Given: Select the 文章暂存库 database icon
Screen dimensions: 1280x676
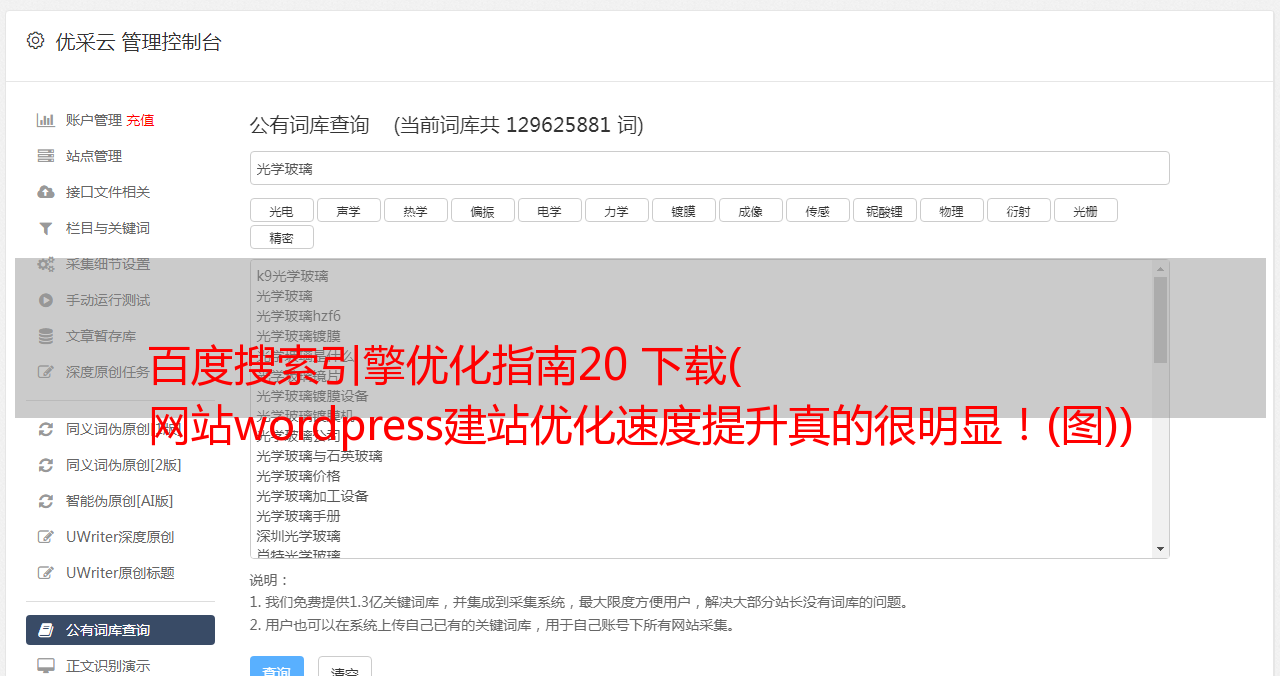Looking at the screenshot, I should 46,336.
